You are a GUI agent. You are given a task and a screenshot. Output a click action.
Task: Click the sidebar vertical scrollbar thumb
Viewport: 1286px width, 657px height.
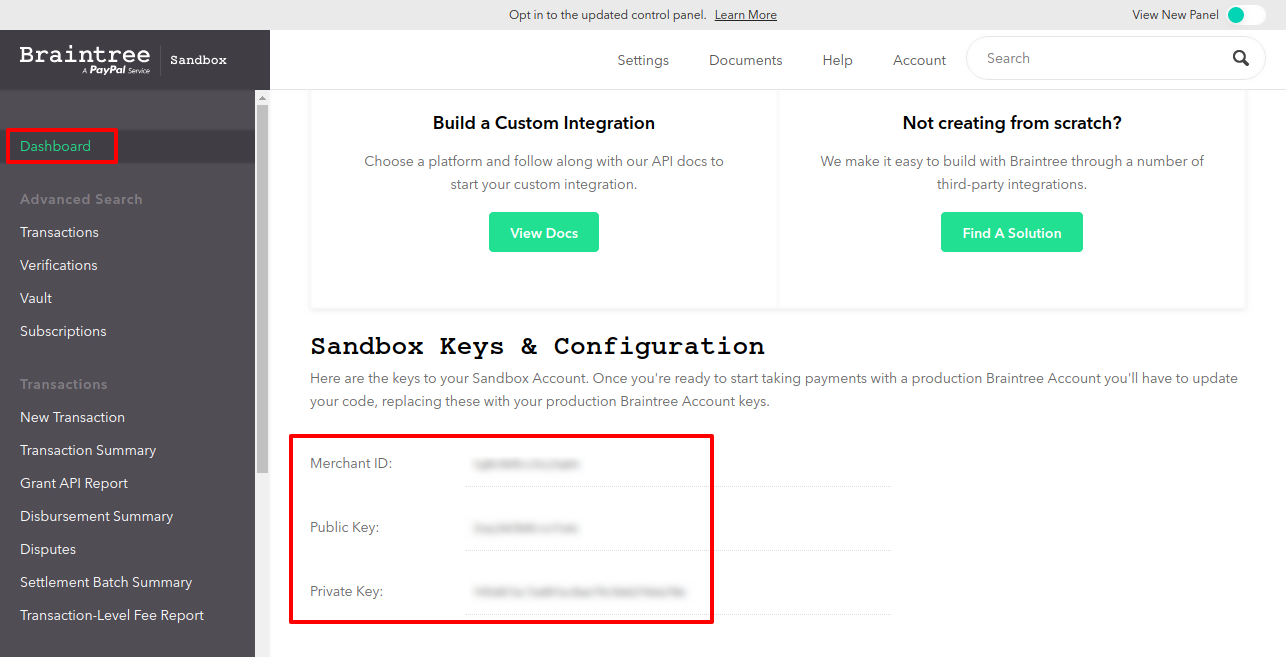[x=263, y=288]
